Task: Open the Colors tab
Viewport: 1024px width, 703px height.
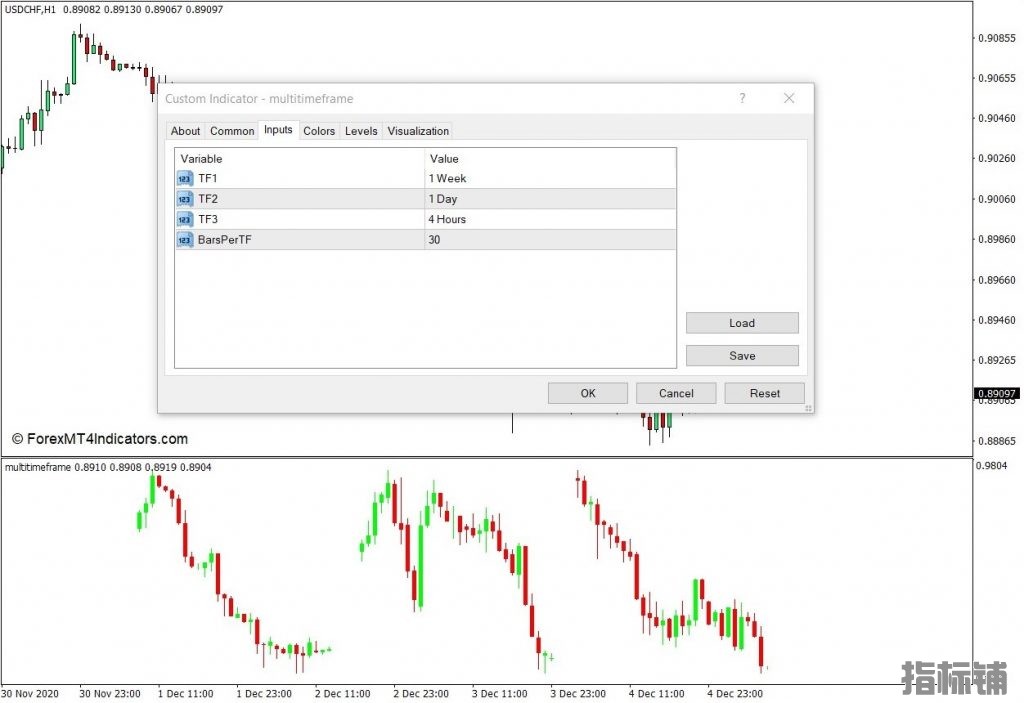Action: [x=319, y=131]
